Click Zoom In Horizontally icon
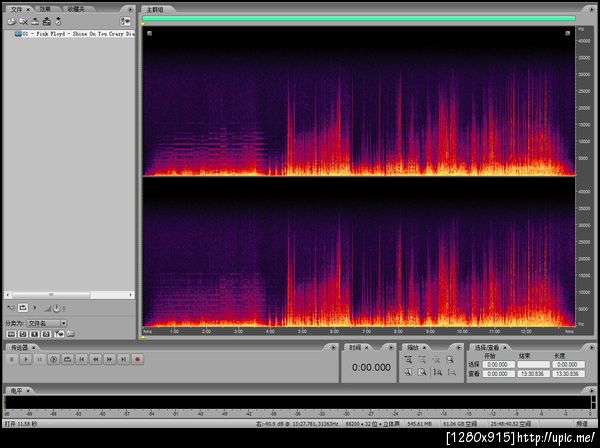The height and width of the screenshot is (448, 600). pyautogui.click(x=408, y=360)
